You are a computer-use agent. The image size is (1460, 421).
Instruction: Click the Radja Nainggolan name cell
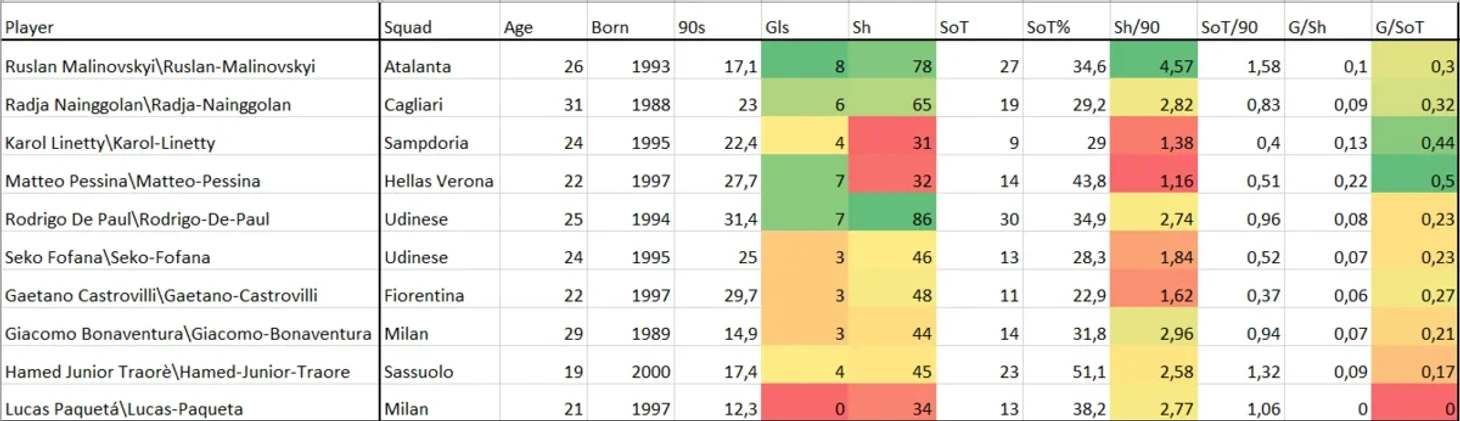pyautogui.click(x=190, y=104)
